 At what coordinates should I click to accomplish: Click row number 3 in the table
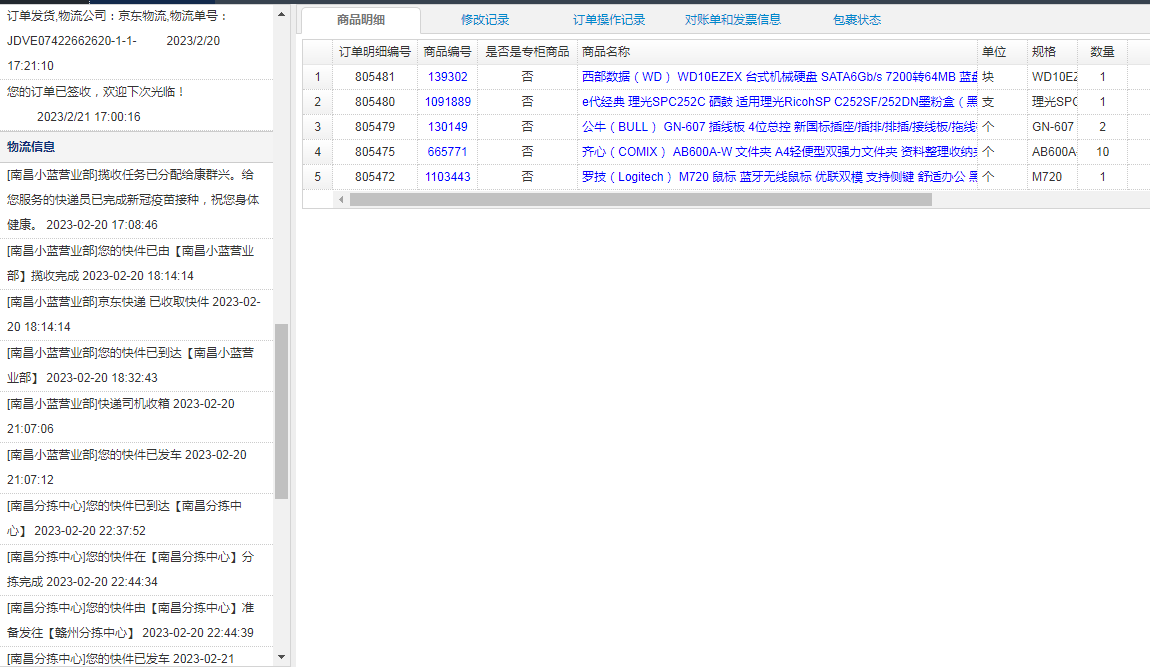318,127
